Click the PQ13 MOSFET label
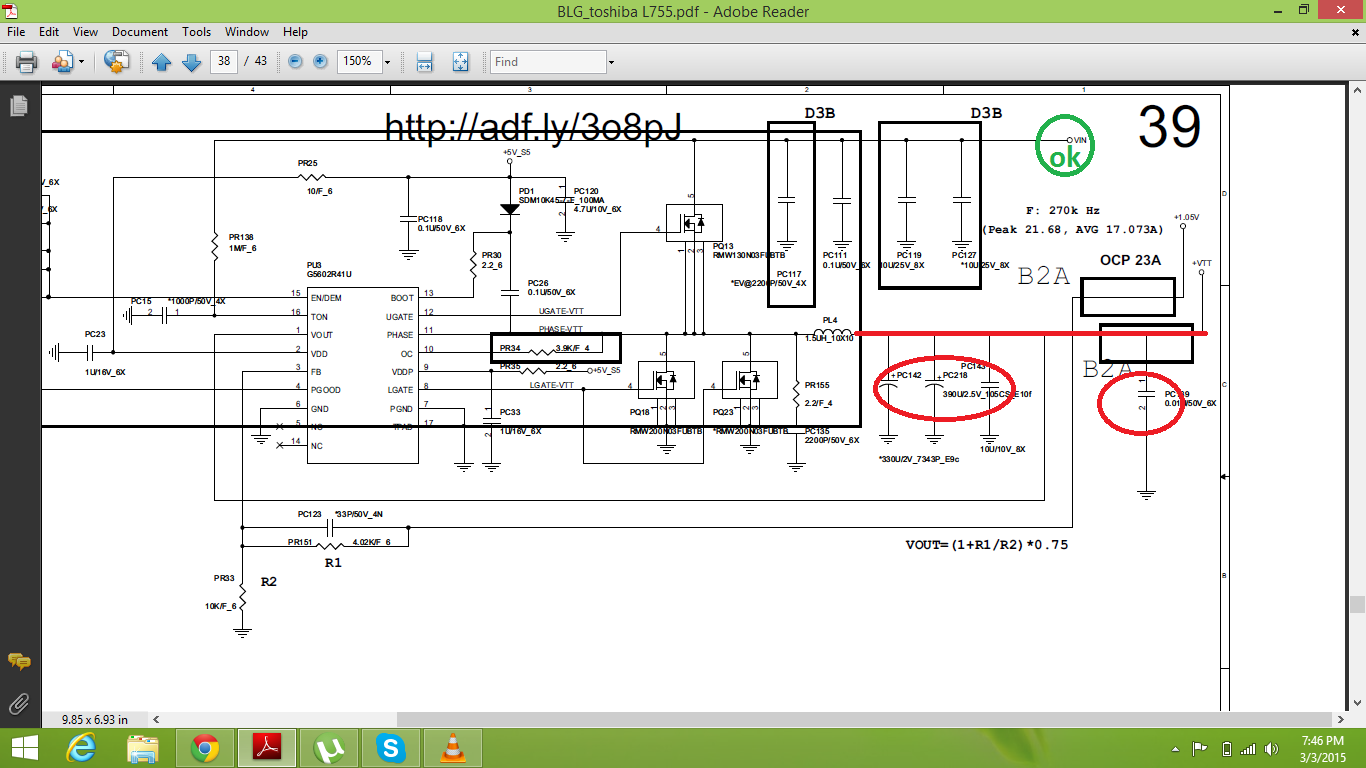This screenshot has width=1366, height=768. 723,245
